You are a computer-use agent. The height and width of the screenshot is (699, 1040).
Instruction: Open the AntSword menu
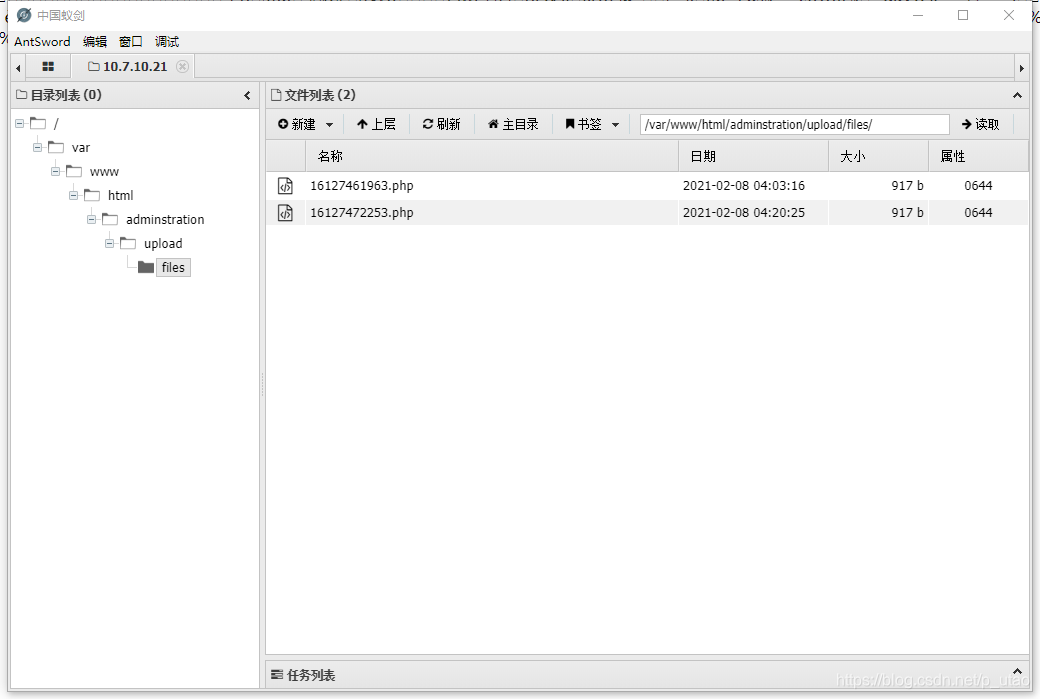coord(42,42)
